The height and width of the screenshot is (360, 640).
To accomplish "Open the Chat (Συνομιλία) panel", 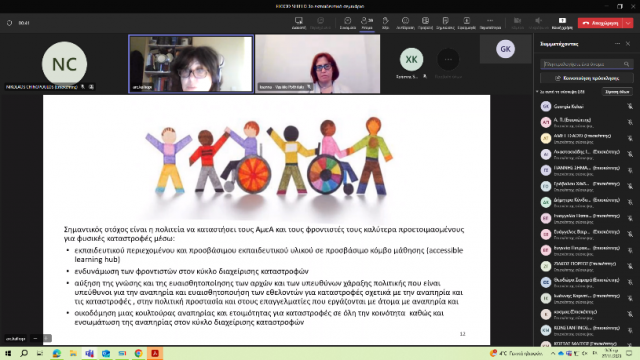I will coord(347,23).
